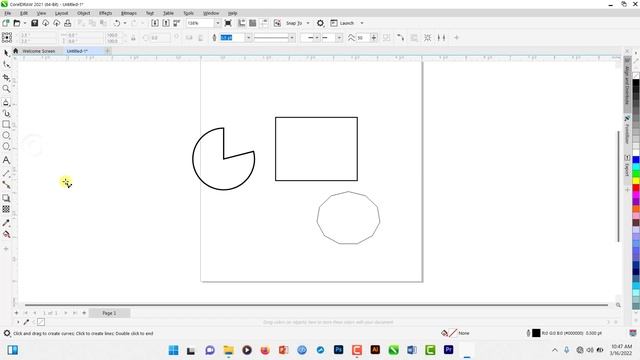This screenshot has height=360, width=640.
Task: Switch to the Welcome Screen tab
Action: [x=38, y=51]
